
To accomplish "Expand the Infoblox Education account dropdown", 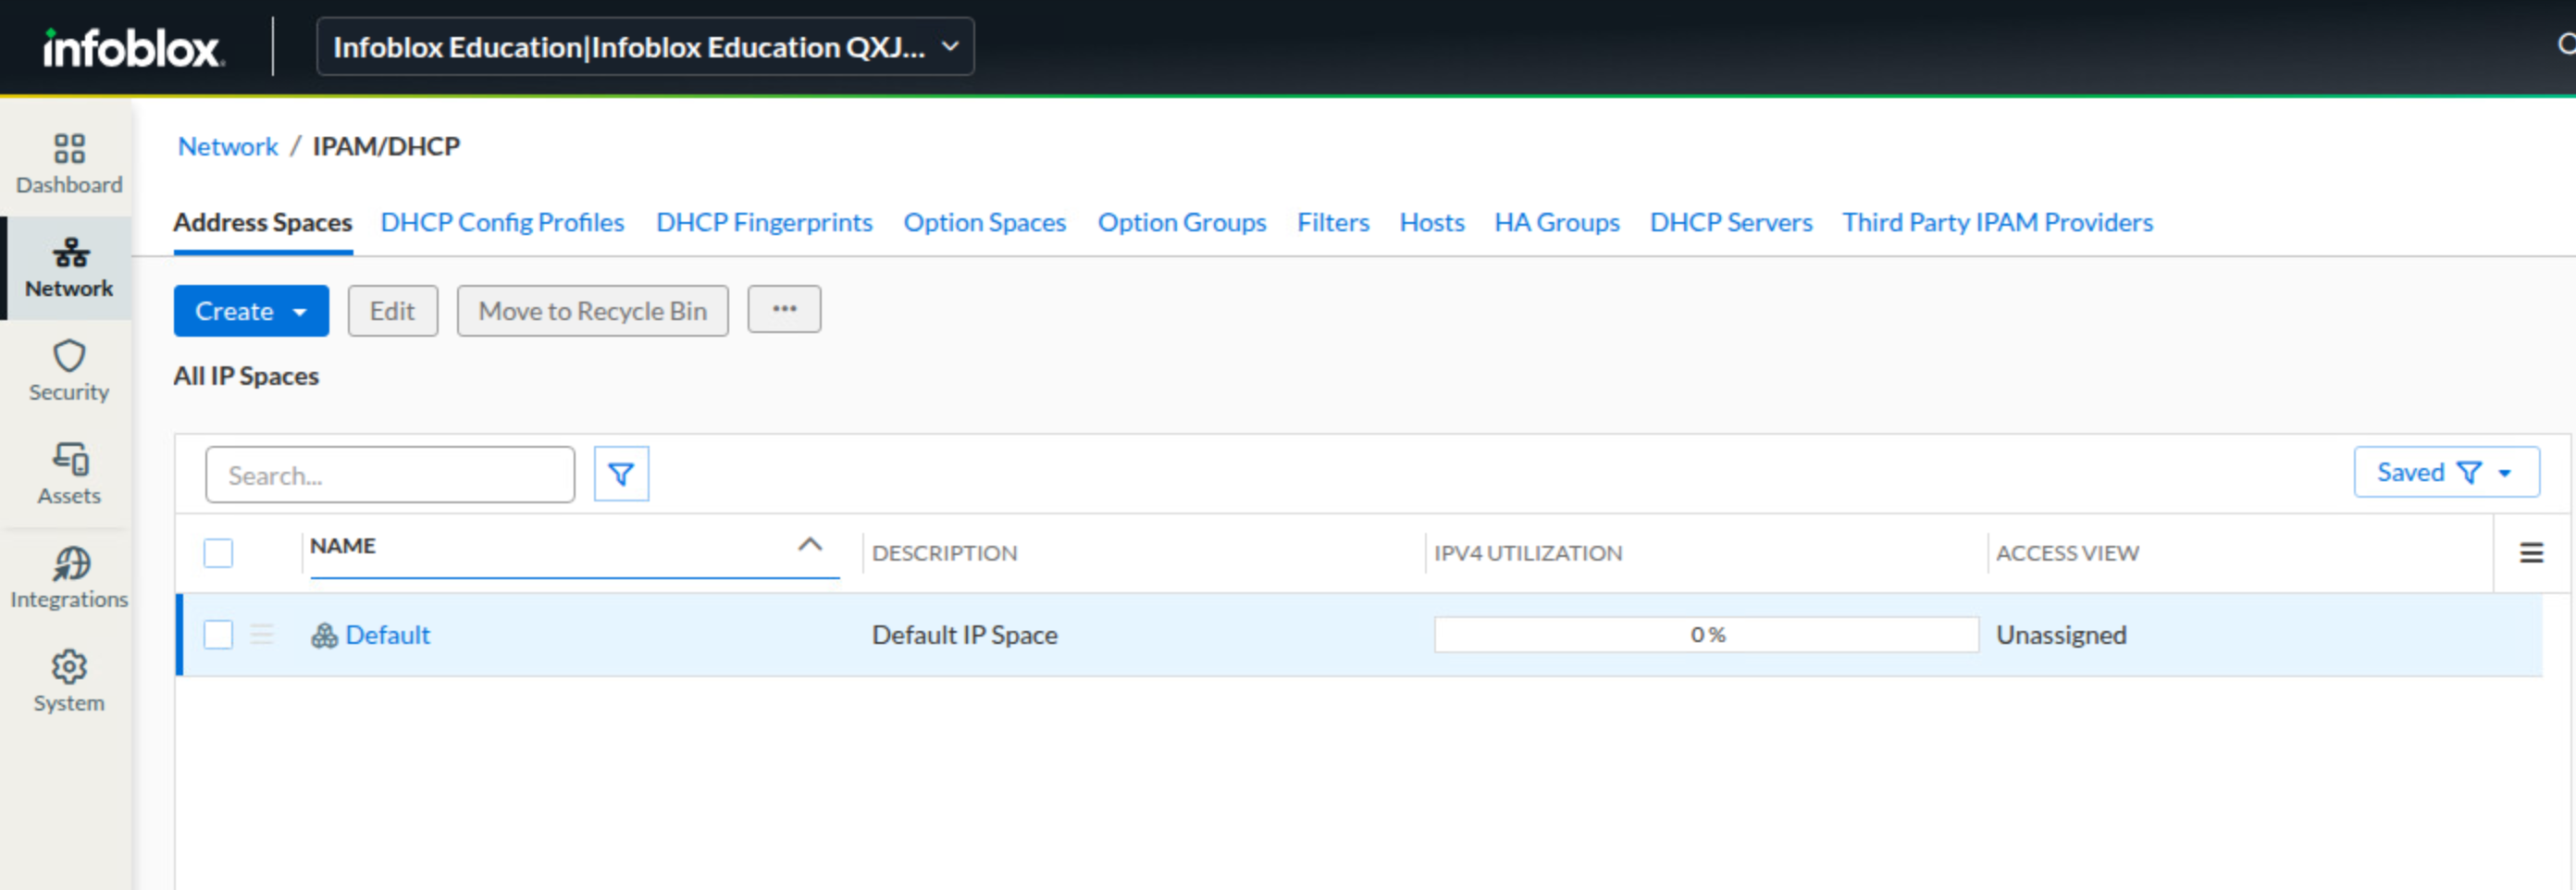I will [x=645, y=47].
